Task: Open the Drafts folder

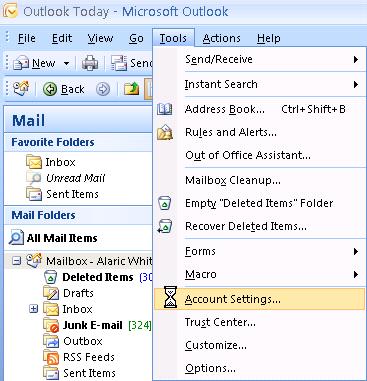Action: [x=78, y=293]
